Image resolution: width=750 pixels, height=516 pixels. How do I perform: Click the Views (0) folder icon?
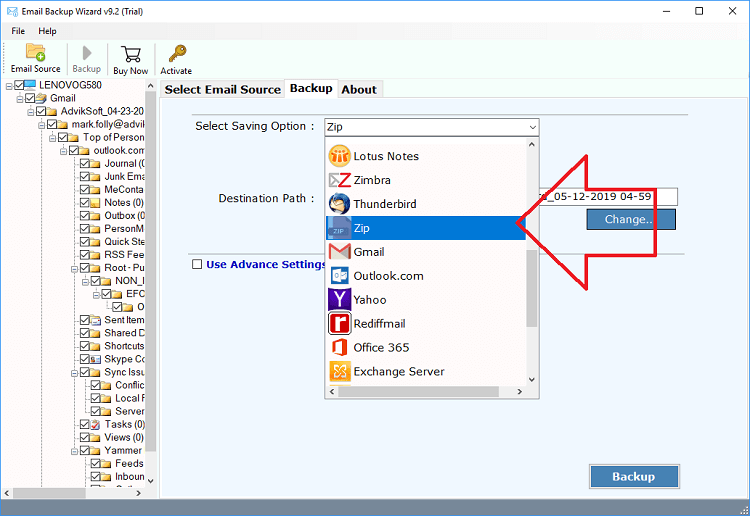95,438
